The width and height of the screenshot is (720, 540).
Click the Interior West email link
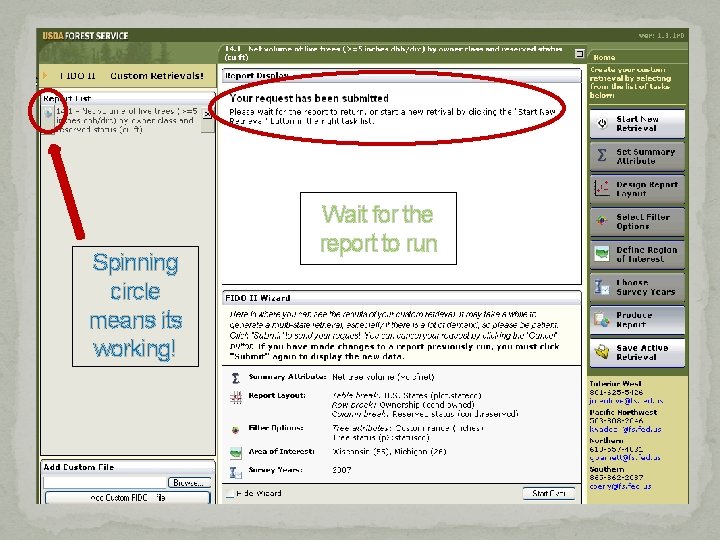coord(626,401)
